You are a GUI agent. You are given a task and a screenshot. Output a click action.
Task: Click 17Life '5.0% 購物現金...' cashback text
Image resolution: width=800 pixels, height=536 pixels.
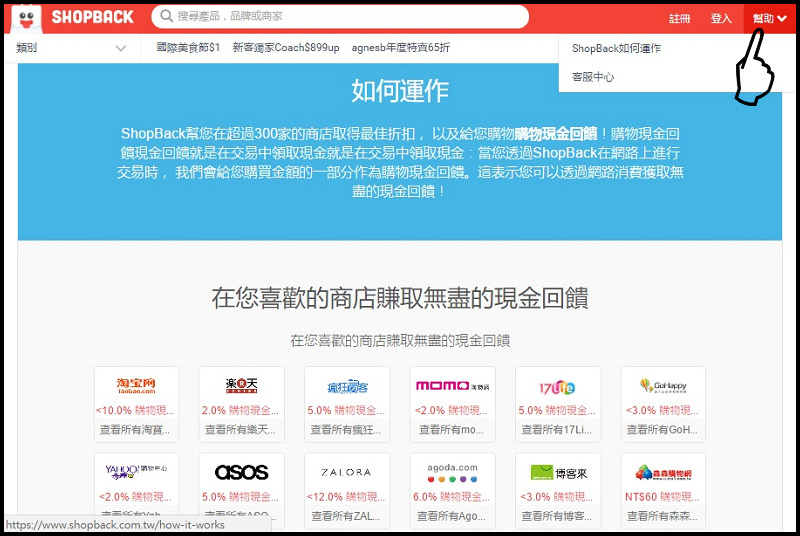coord(557,410)
